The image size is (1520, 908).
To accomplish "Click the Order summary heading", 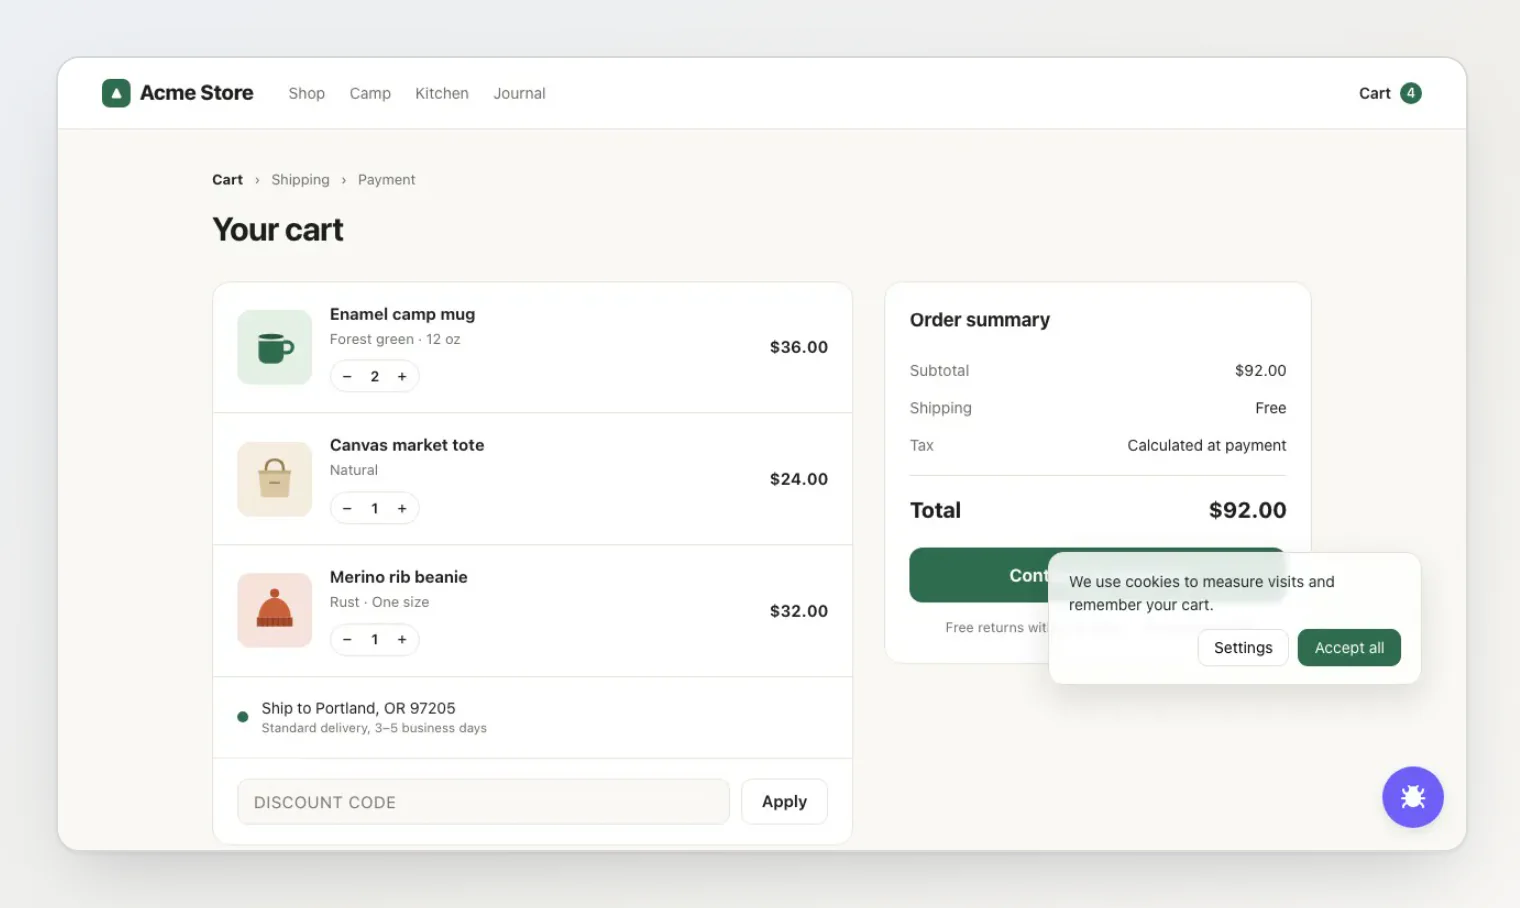I will pyautogui.click(x=980, y=320).
